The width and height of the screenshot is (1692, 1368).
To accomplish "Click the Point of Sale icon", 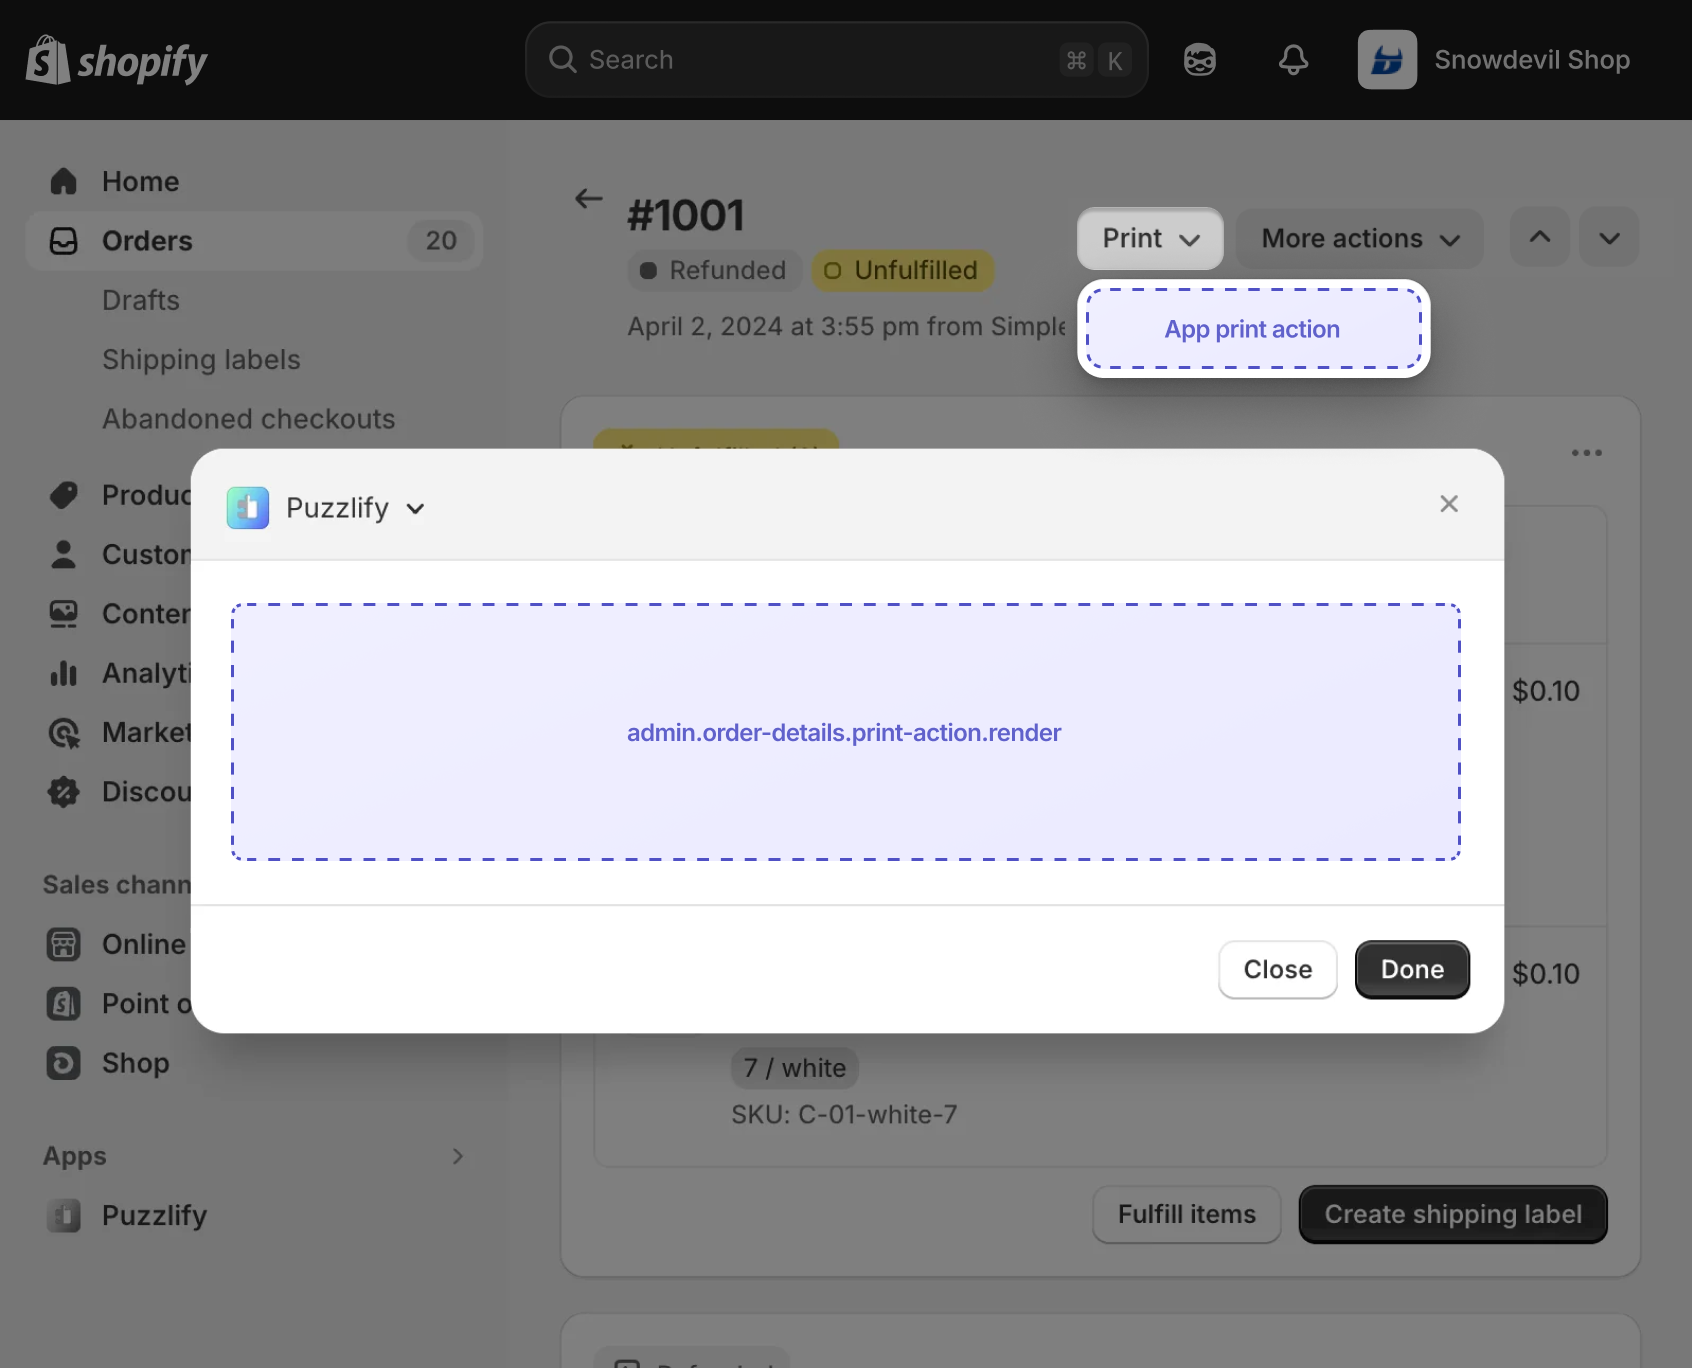I will point(63,1004).
